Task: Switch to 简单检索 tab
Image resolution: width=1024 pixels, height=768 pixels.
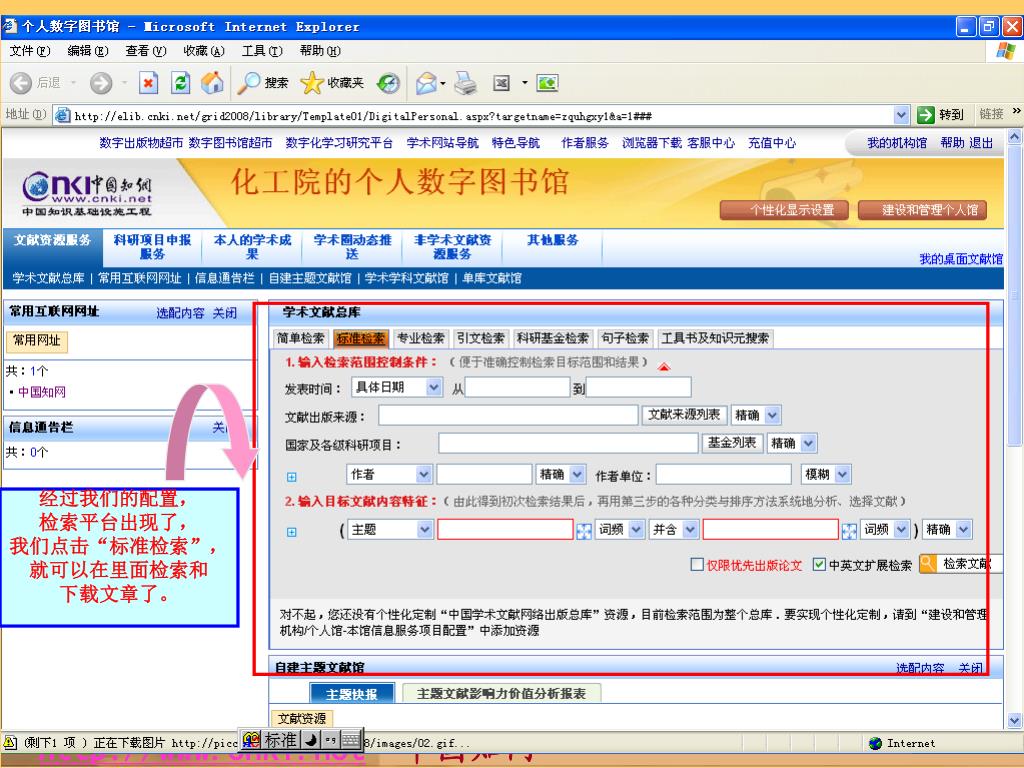Action: click(300, 338)
